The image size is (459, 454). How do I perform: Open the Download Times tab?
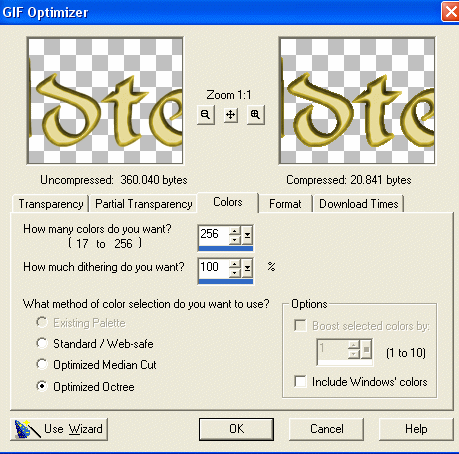[x=359, y=204]
